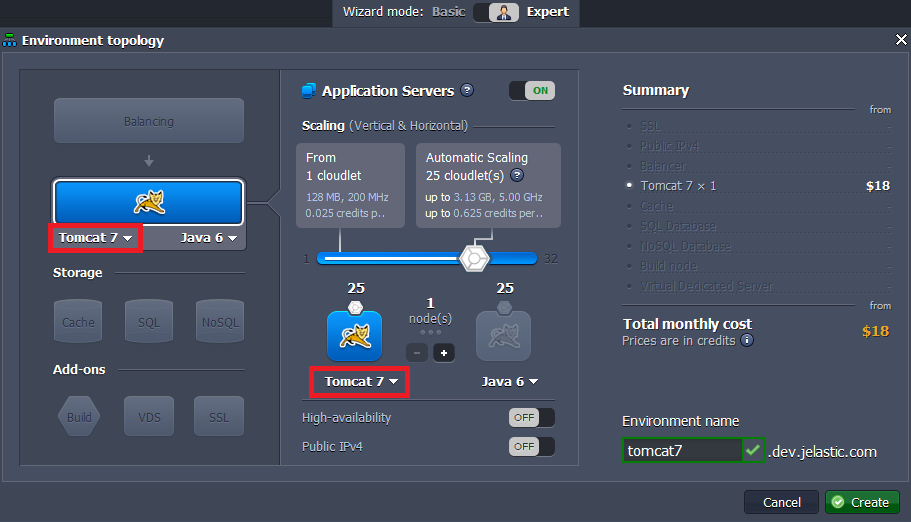Click the Prices in credits info icon

[x=747, y=340]
